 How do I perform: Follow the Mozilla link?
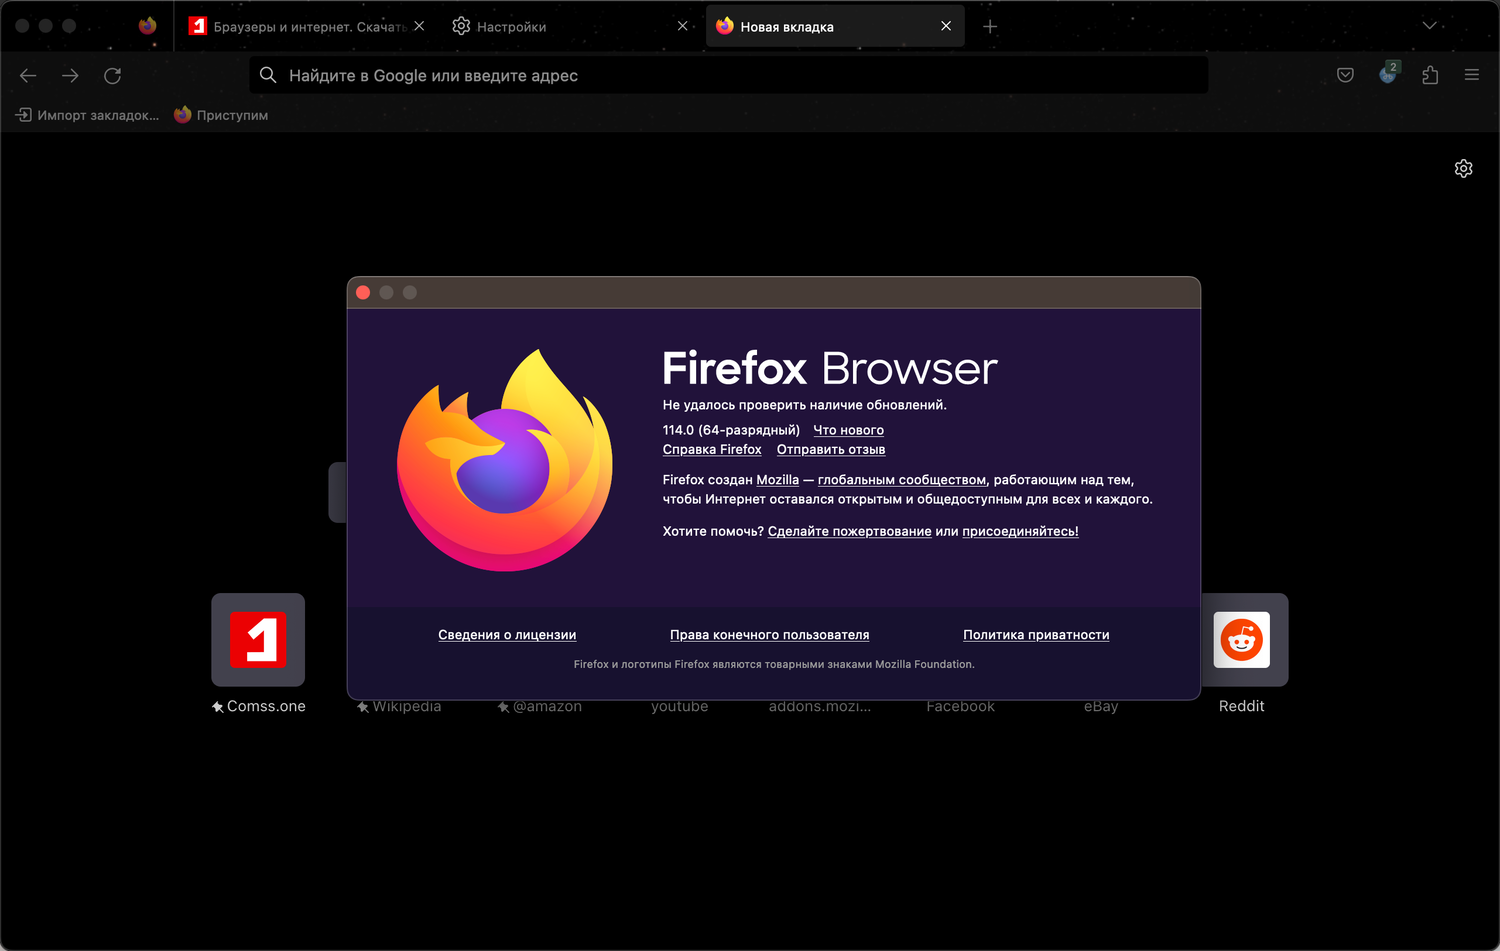point(778,480)
